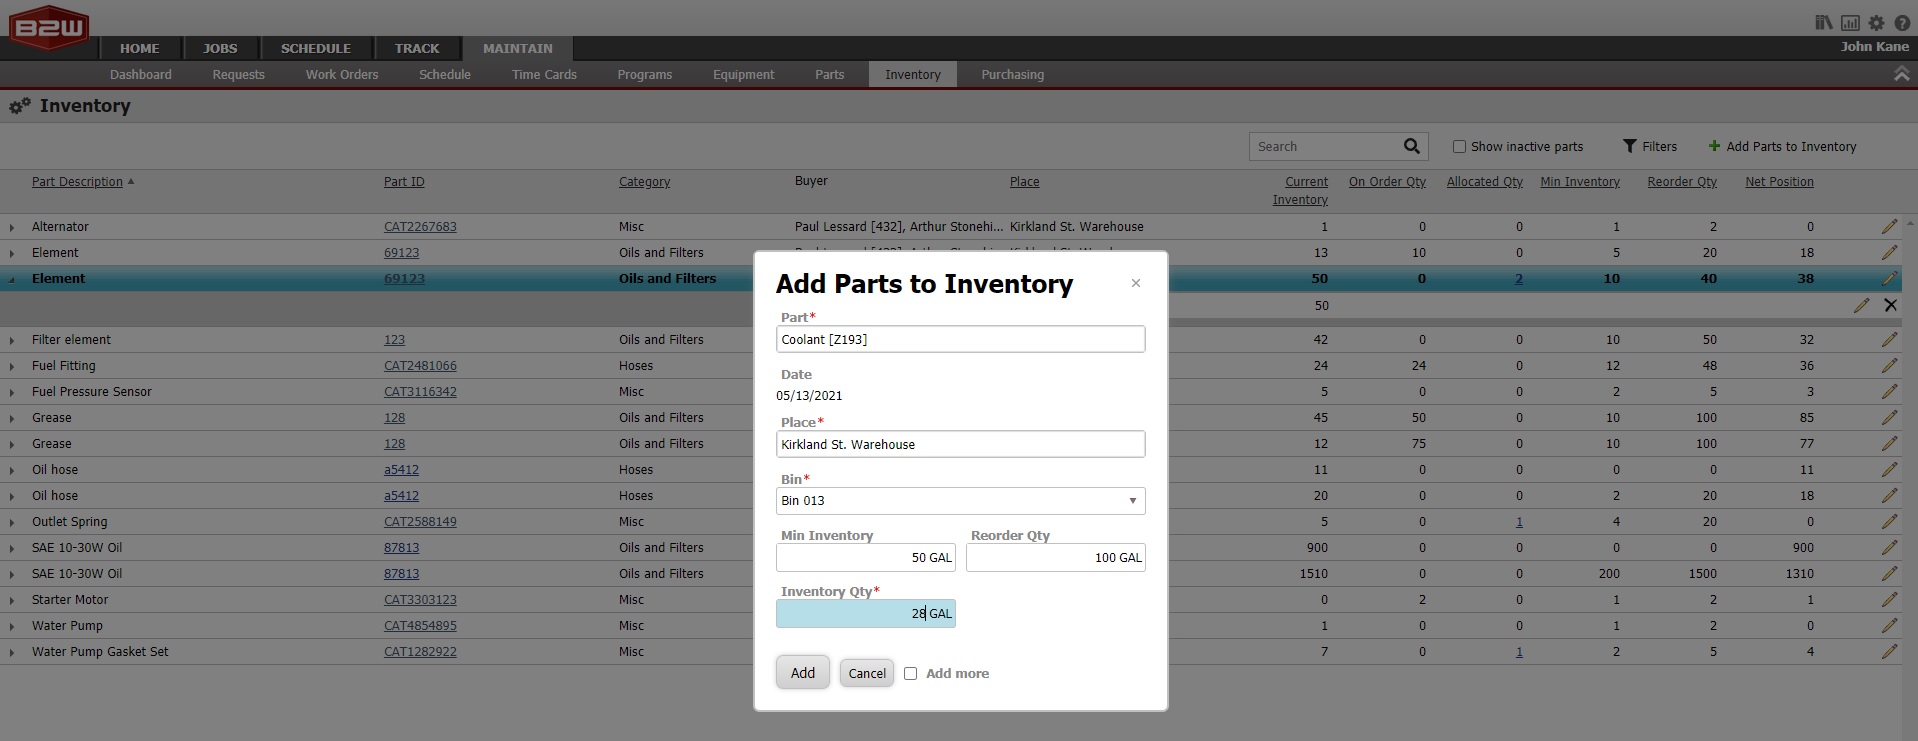Click the Inventory page gear icon

point(20,106)
